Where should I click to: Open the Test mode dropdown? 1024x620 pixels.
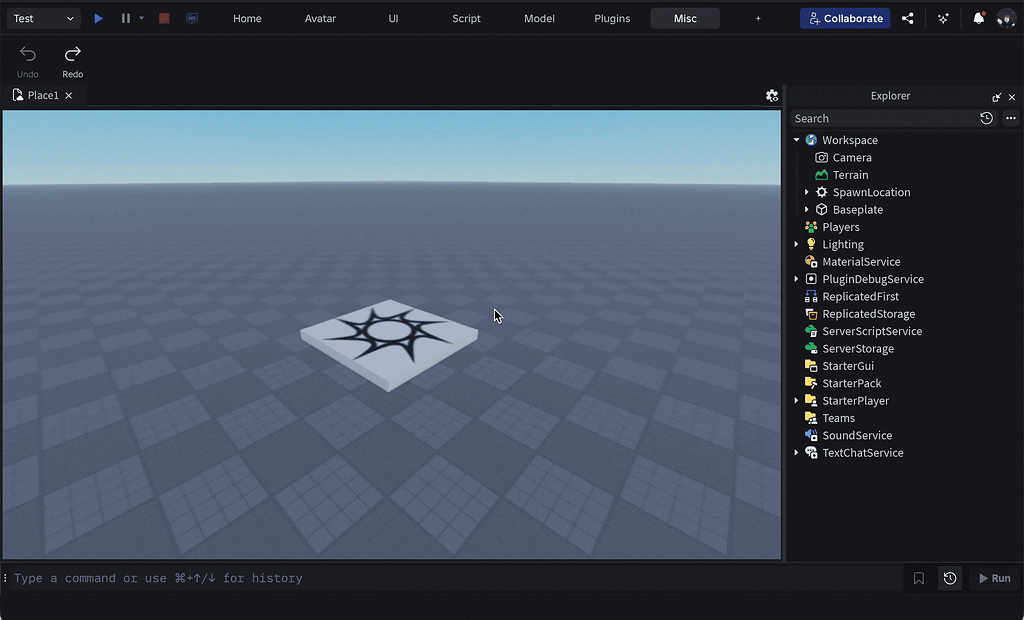pos(44,18)
